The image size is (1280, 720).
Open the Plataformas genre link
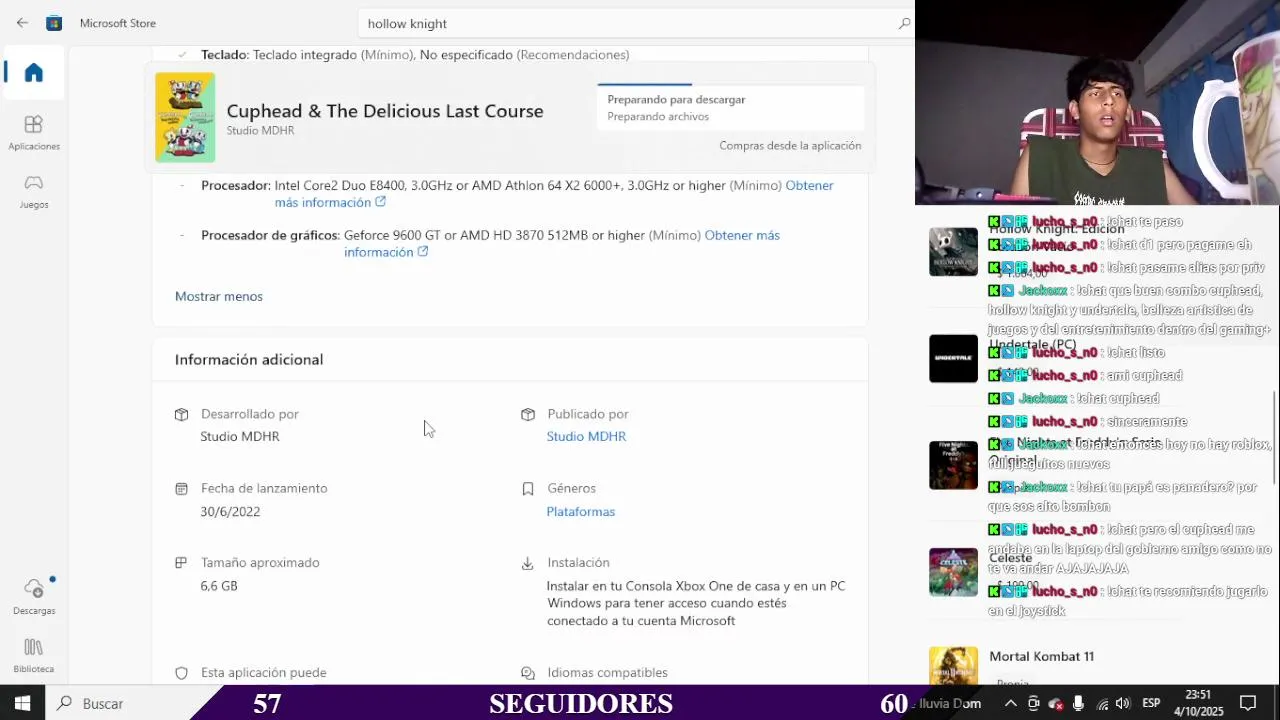tap(580, 511)
